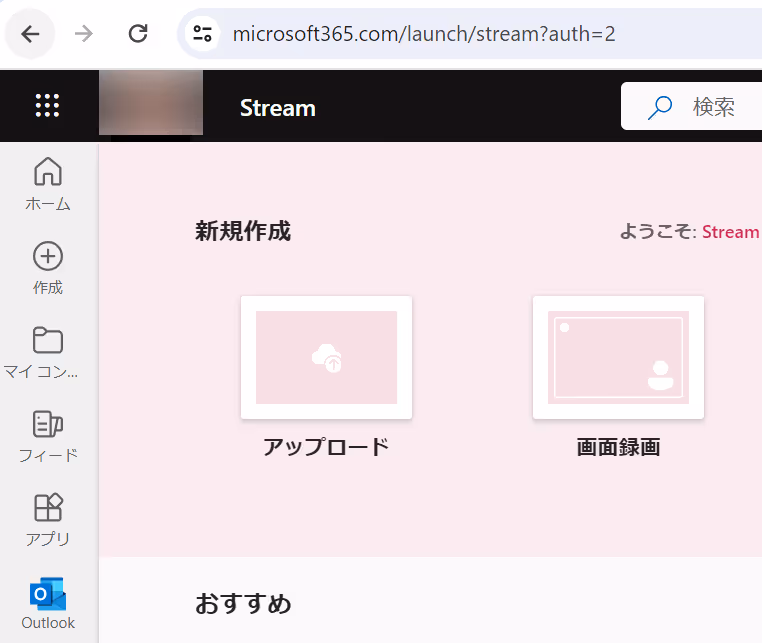Select the microsoft365.com address bar URL
The height and width of the screenshot is (643, 762).
pyautogui.click(x=424, y=34)
